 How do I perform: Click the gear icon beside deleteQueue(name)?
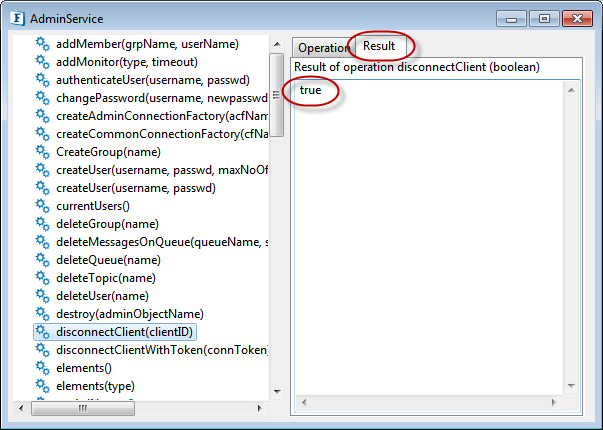pyautogui.click(x=42, y=260)
